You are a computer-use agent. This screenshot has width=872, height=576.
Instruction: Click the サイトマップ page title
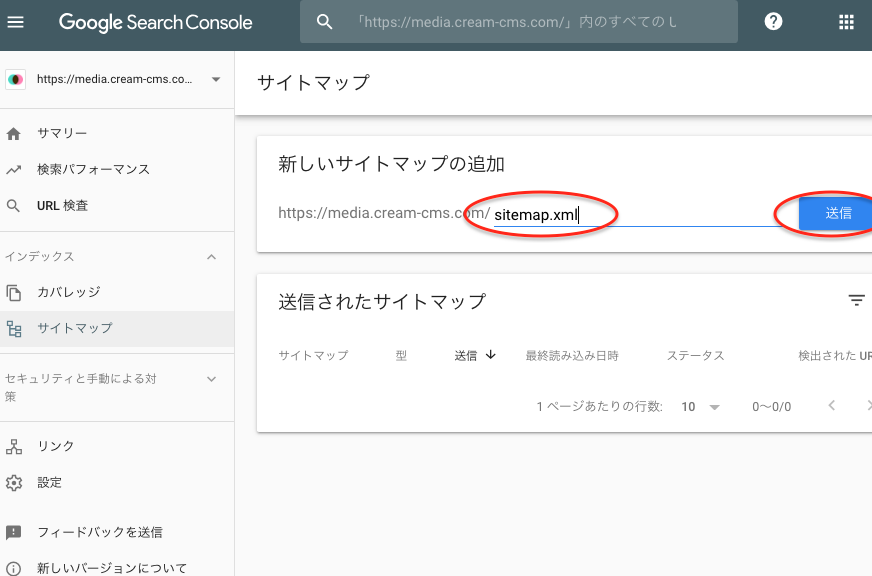313,82
